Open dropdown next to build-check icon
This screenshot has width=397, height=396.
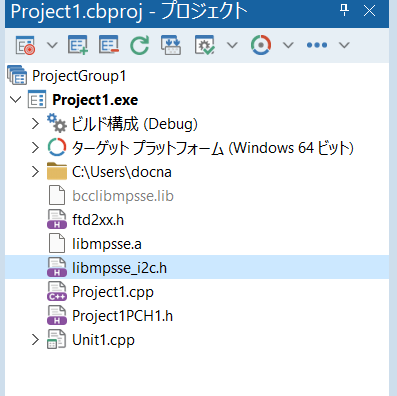click(232, 45)
